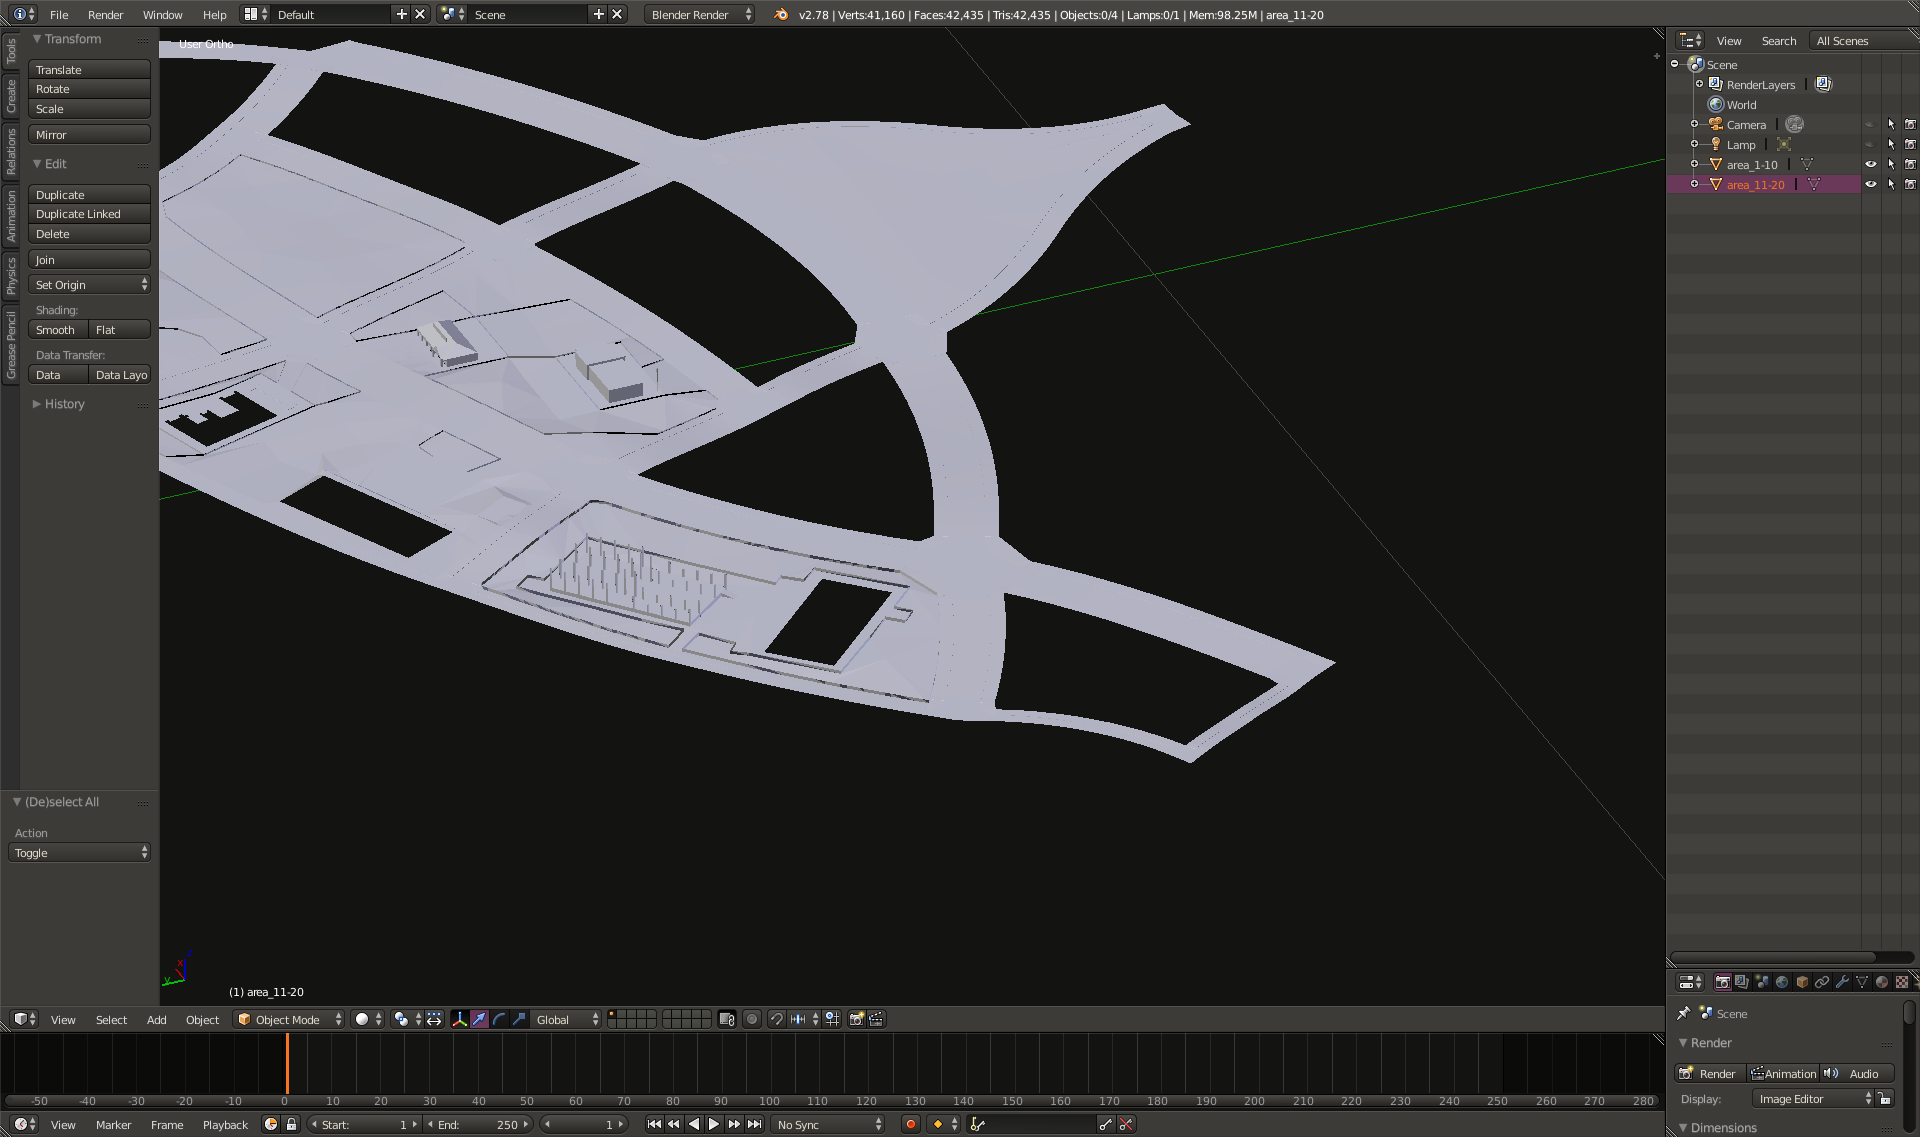Viewport: 1920px width, 1137px height.
Task: Toggle Camera renderability camera icon
Action: 1910,125
